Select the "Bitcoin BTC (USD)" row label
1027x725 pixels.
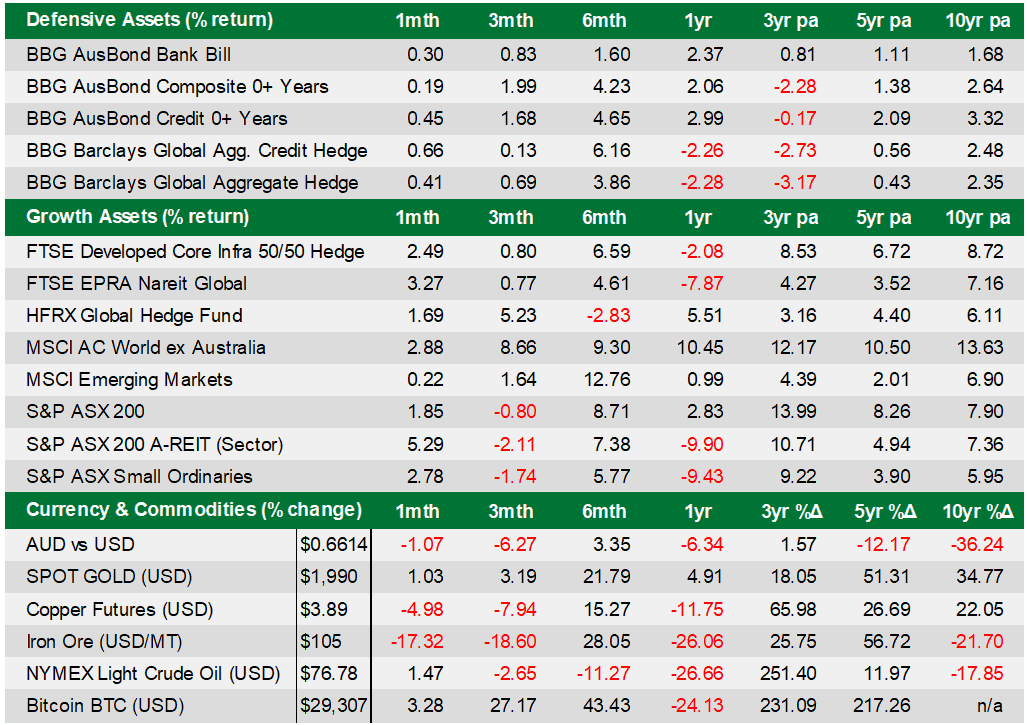pyautogui.click(x=105, y=706)
